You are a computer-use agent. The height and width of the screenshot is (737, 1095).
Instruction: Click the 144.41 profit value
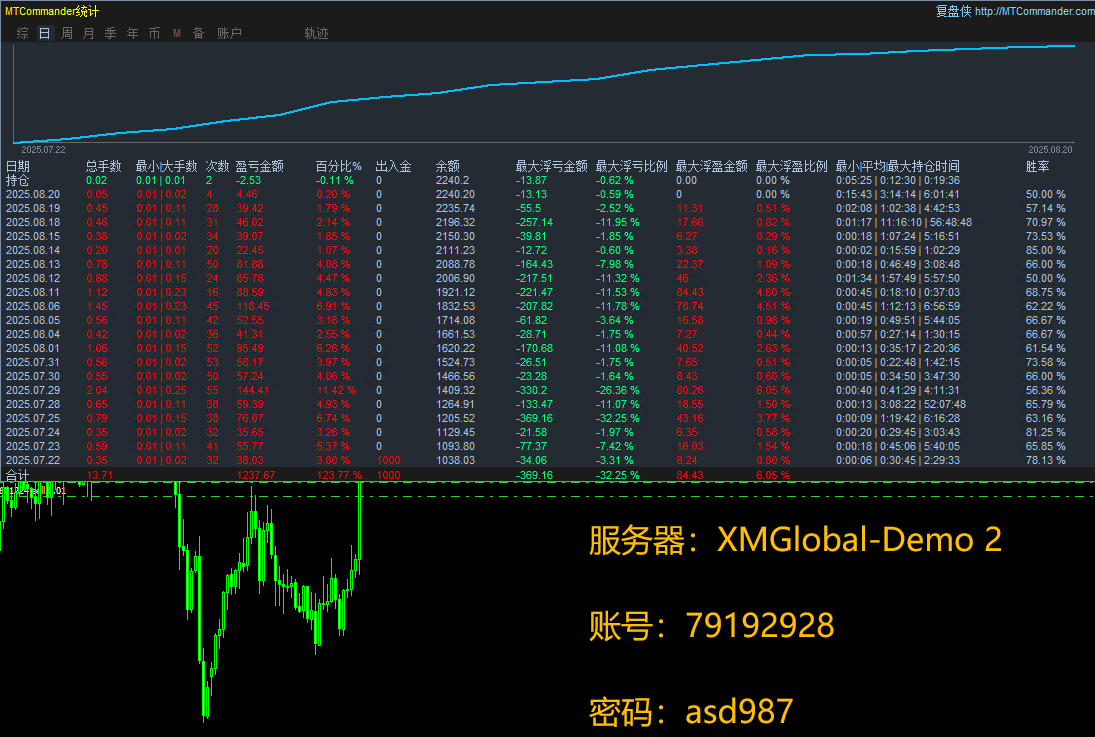pos(253,390)
